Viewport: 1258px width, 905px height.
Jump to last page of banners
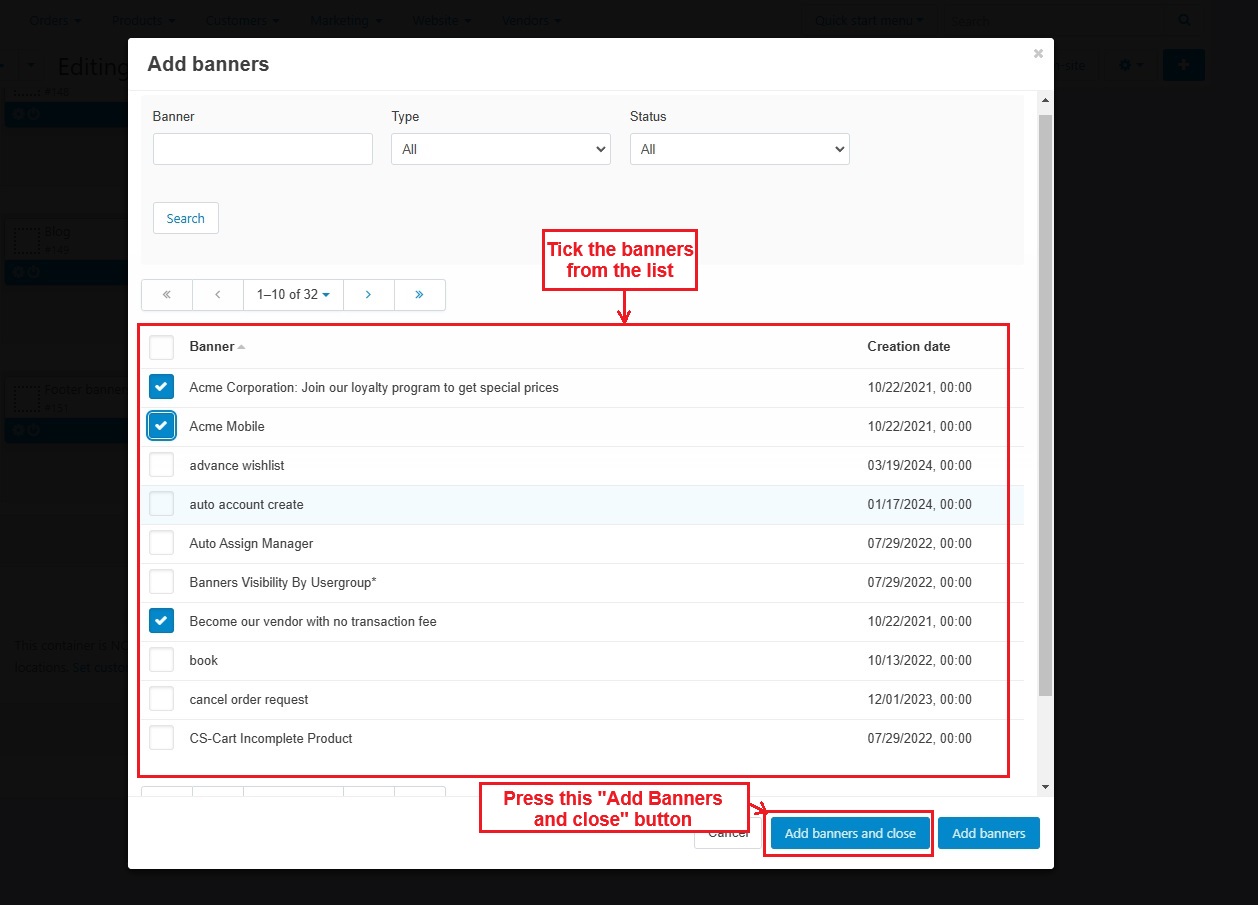tap(419, 295)
